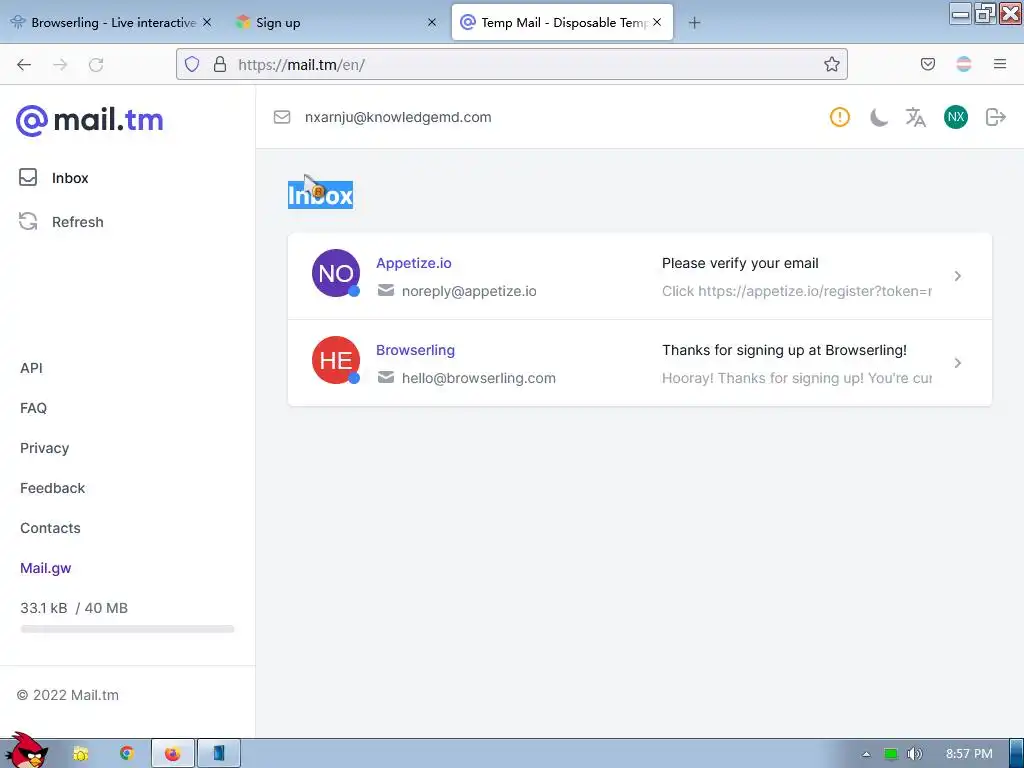Click the green network tray icon
Screen dimensions: 1024x768
pos(891,754)
